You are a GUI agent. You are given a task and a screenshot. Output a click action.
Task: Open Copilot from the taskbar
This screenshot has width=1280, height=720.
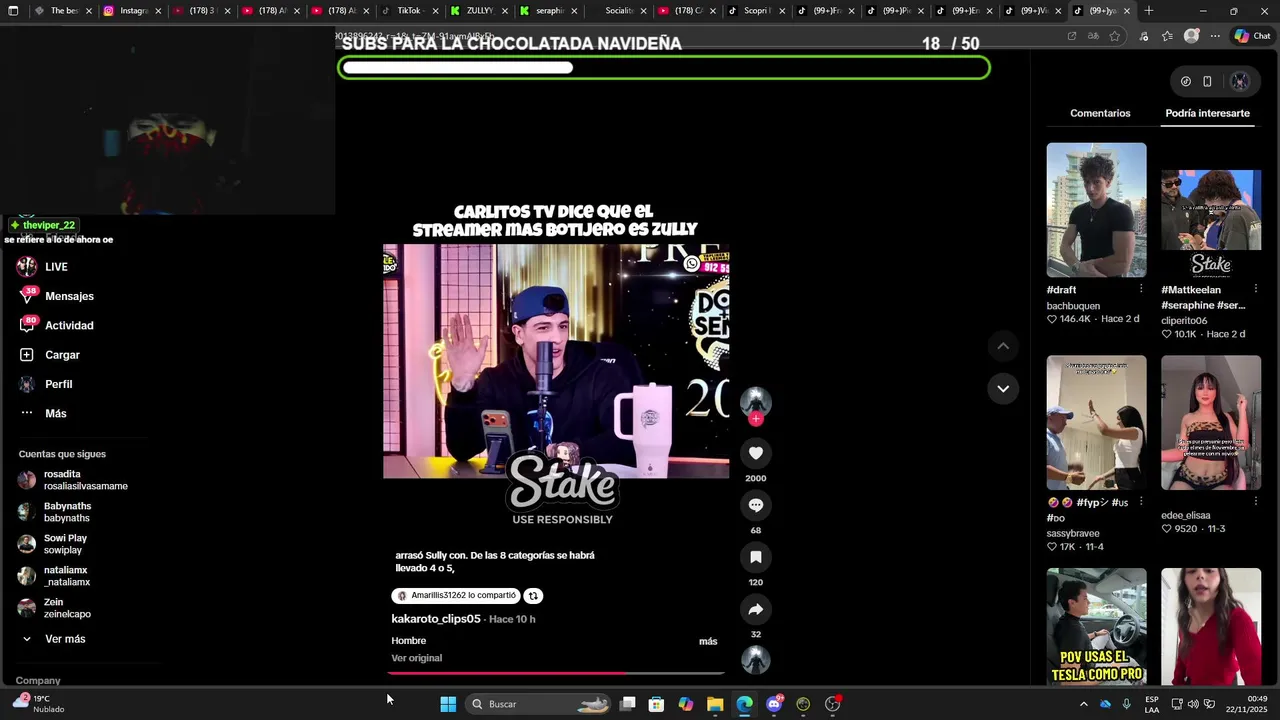coord(686,704)
